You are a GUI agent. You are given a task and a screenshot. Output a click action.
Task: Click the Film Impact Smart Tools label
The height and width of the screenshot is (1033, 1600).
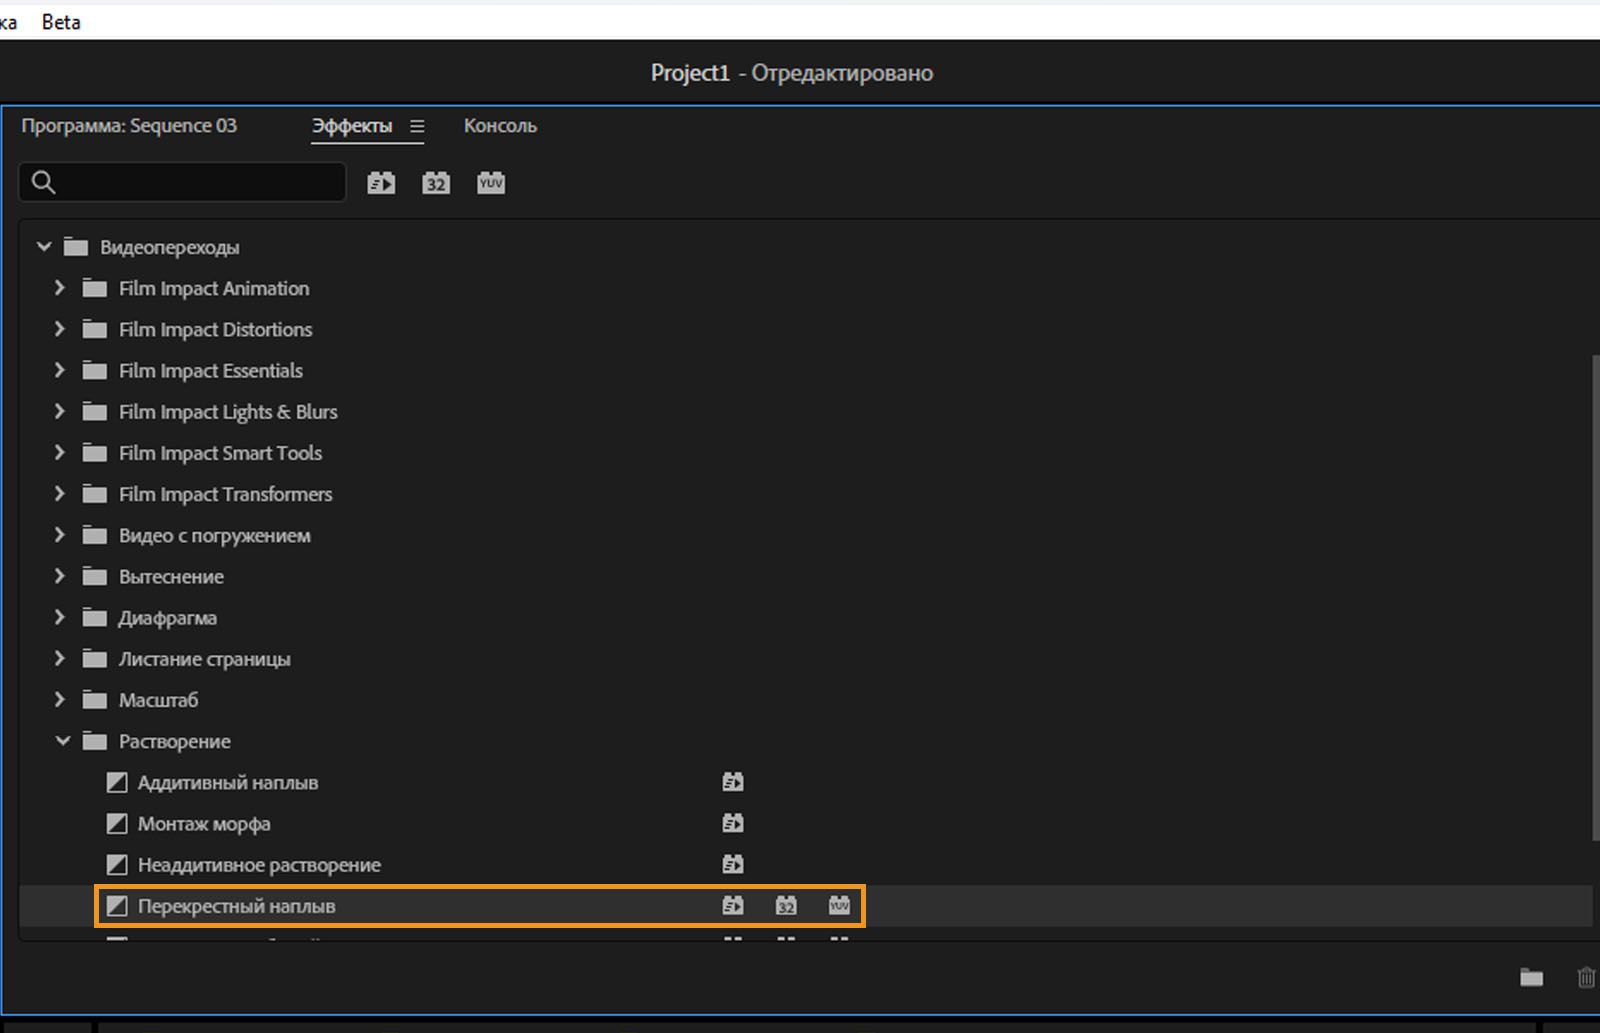(220, 453)
